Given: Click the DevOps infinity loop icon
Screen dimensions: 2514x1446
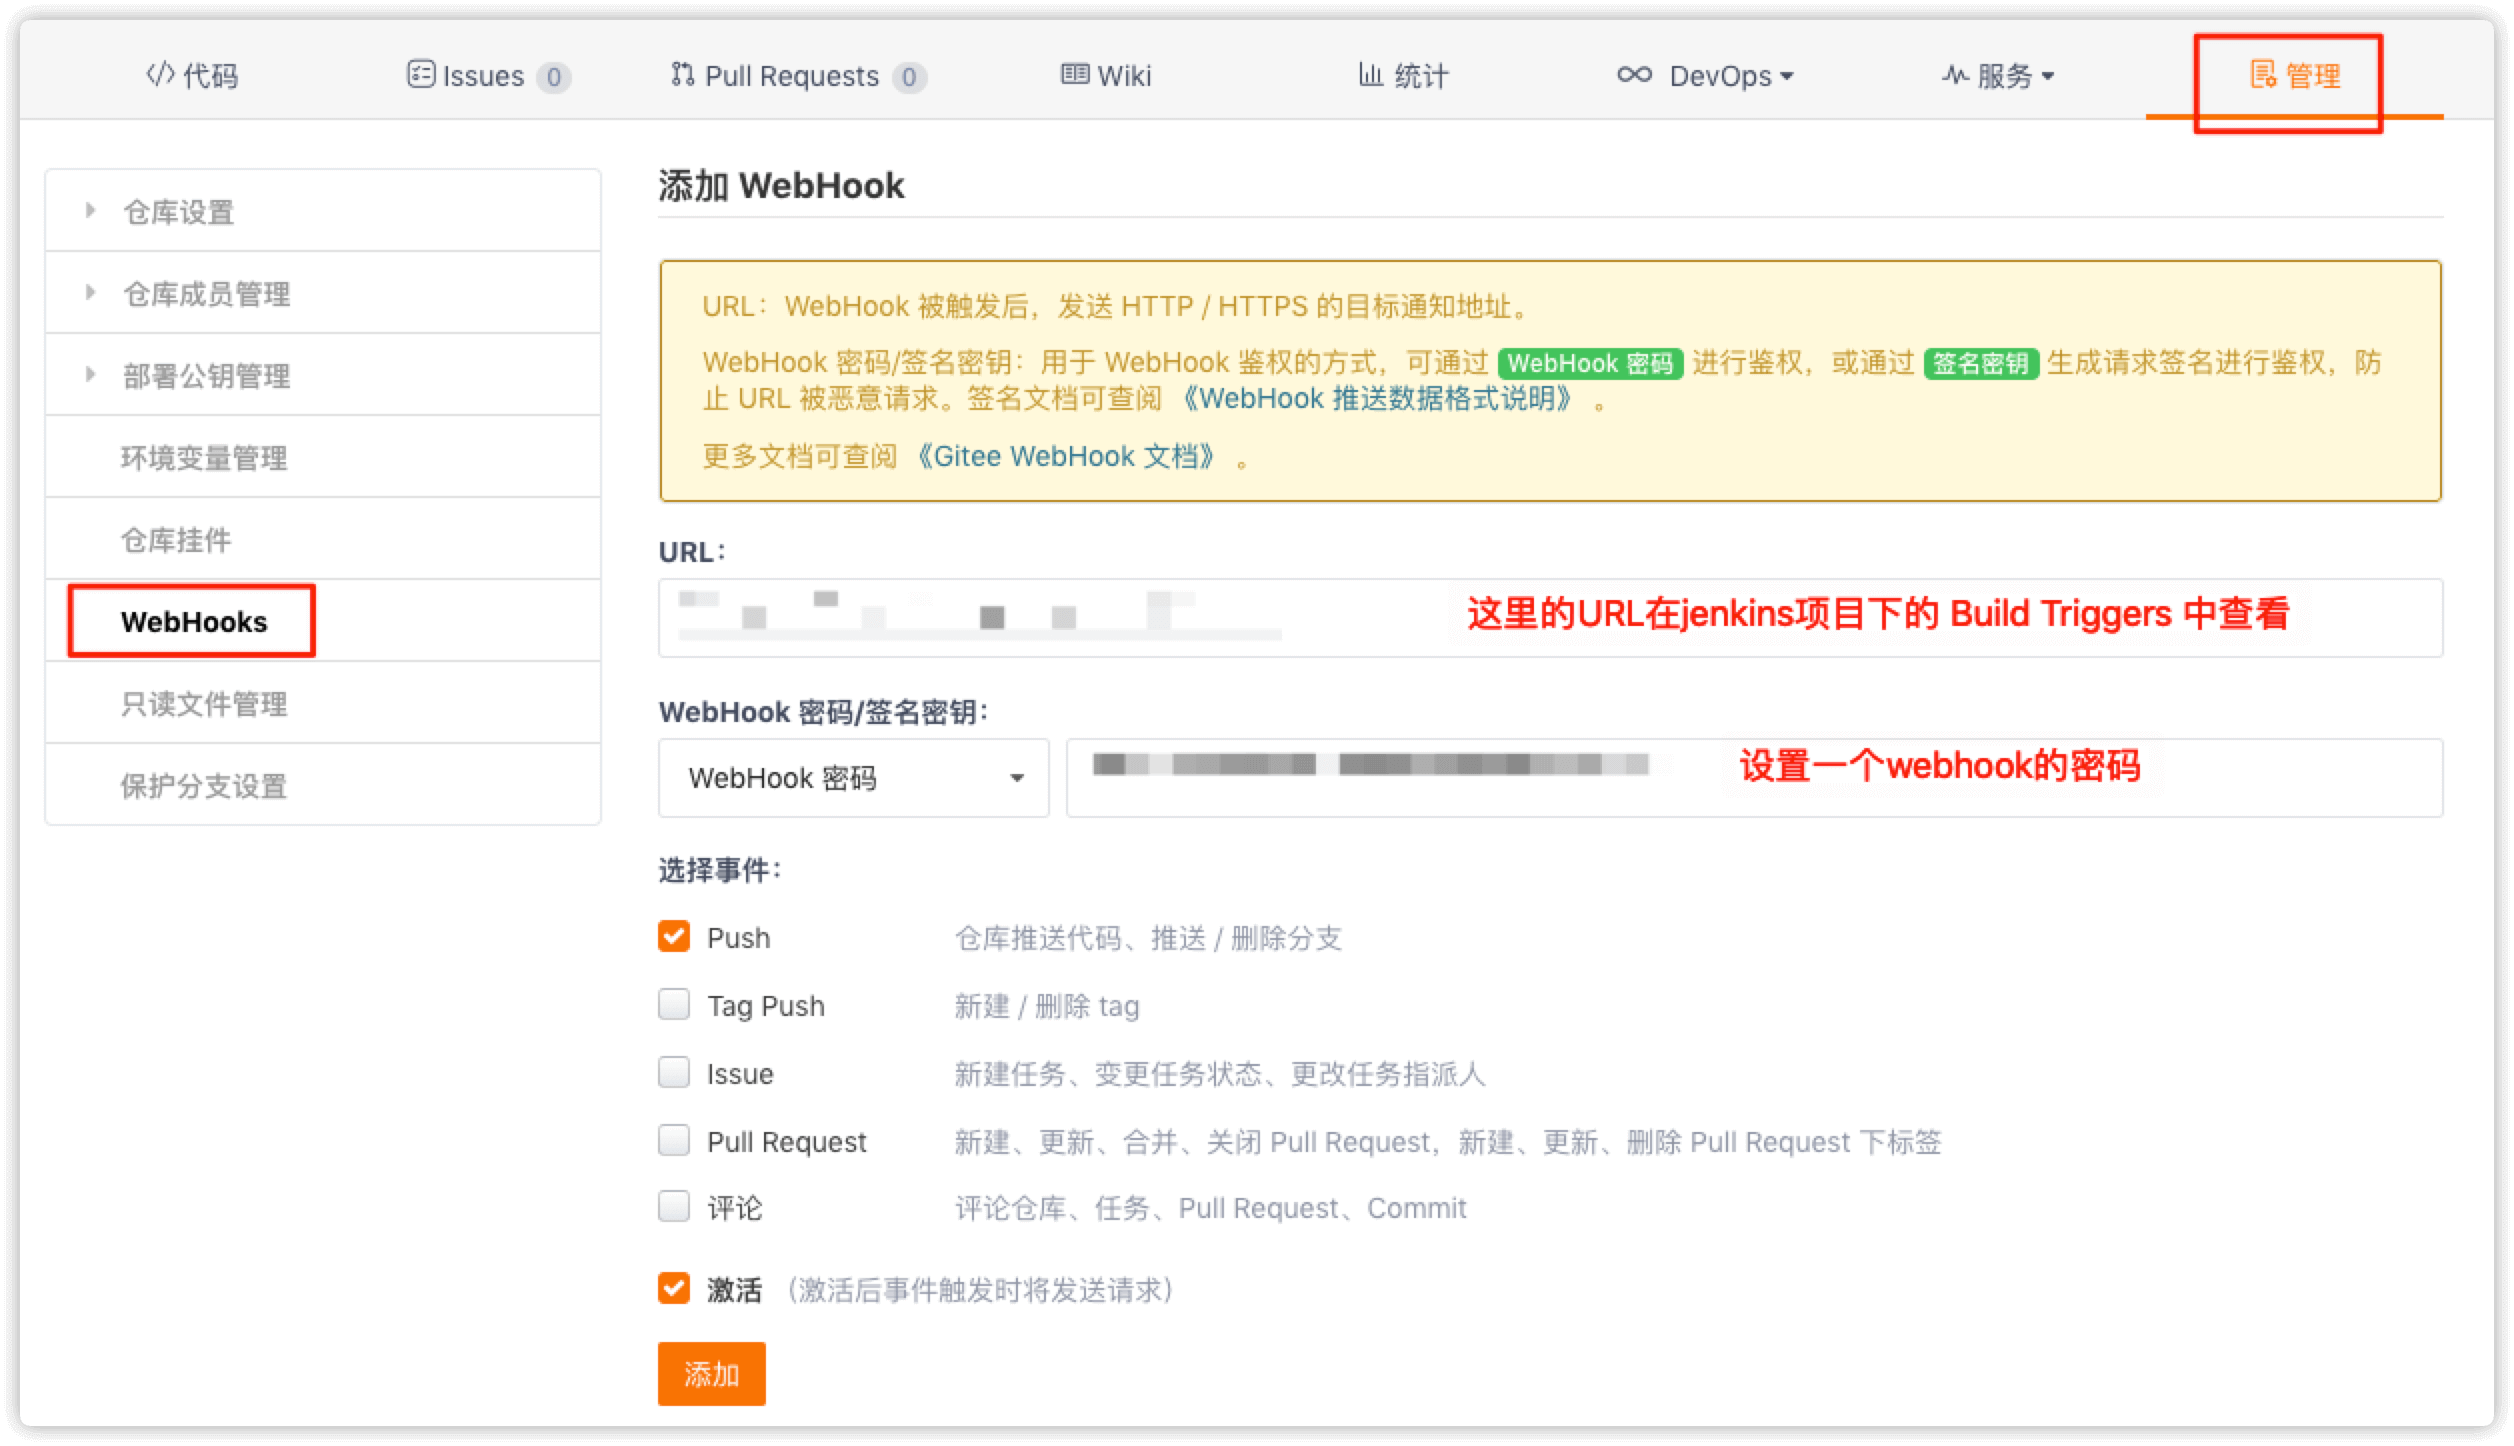Looking at the screenshot, I should click(1634, 75).
